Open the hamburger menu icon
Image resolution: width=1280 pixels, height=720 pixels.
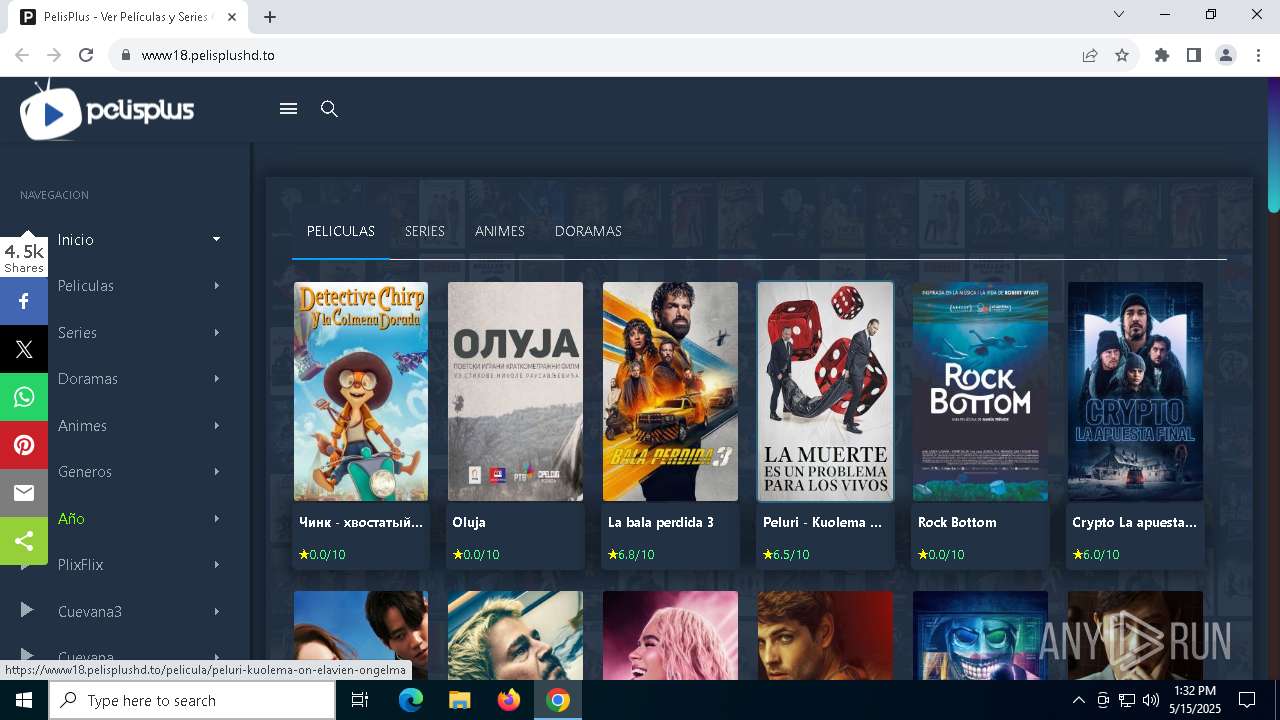288,109
